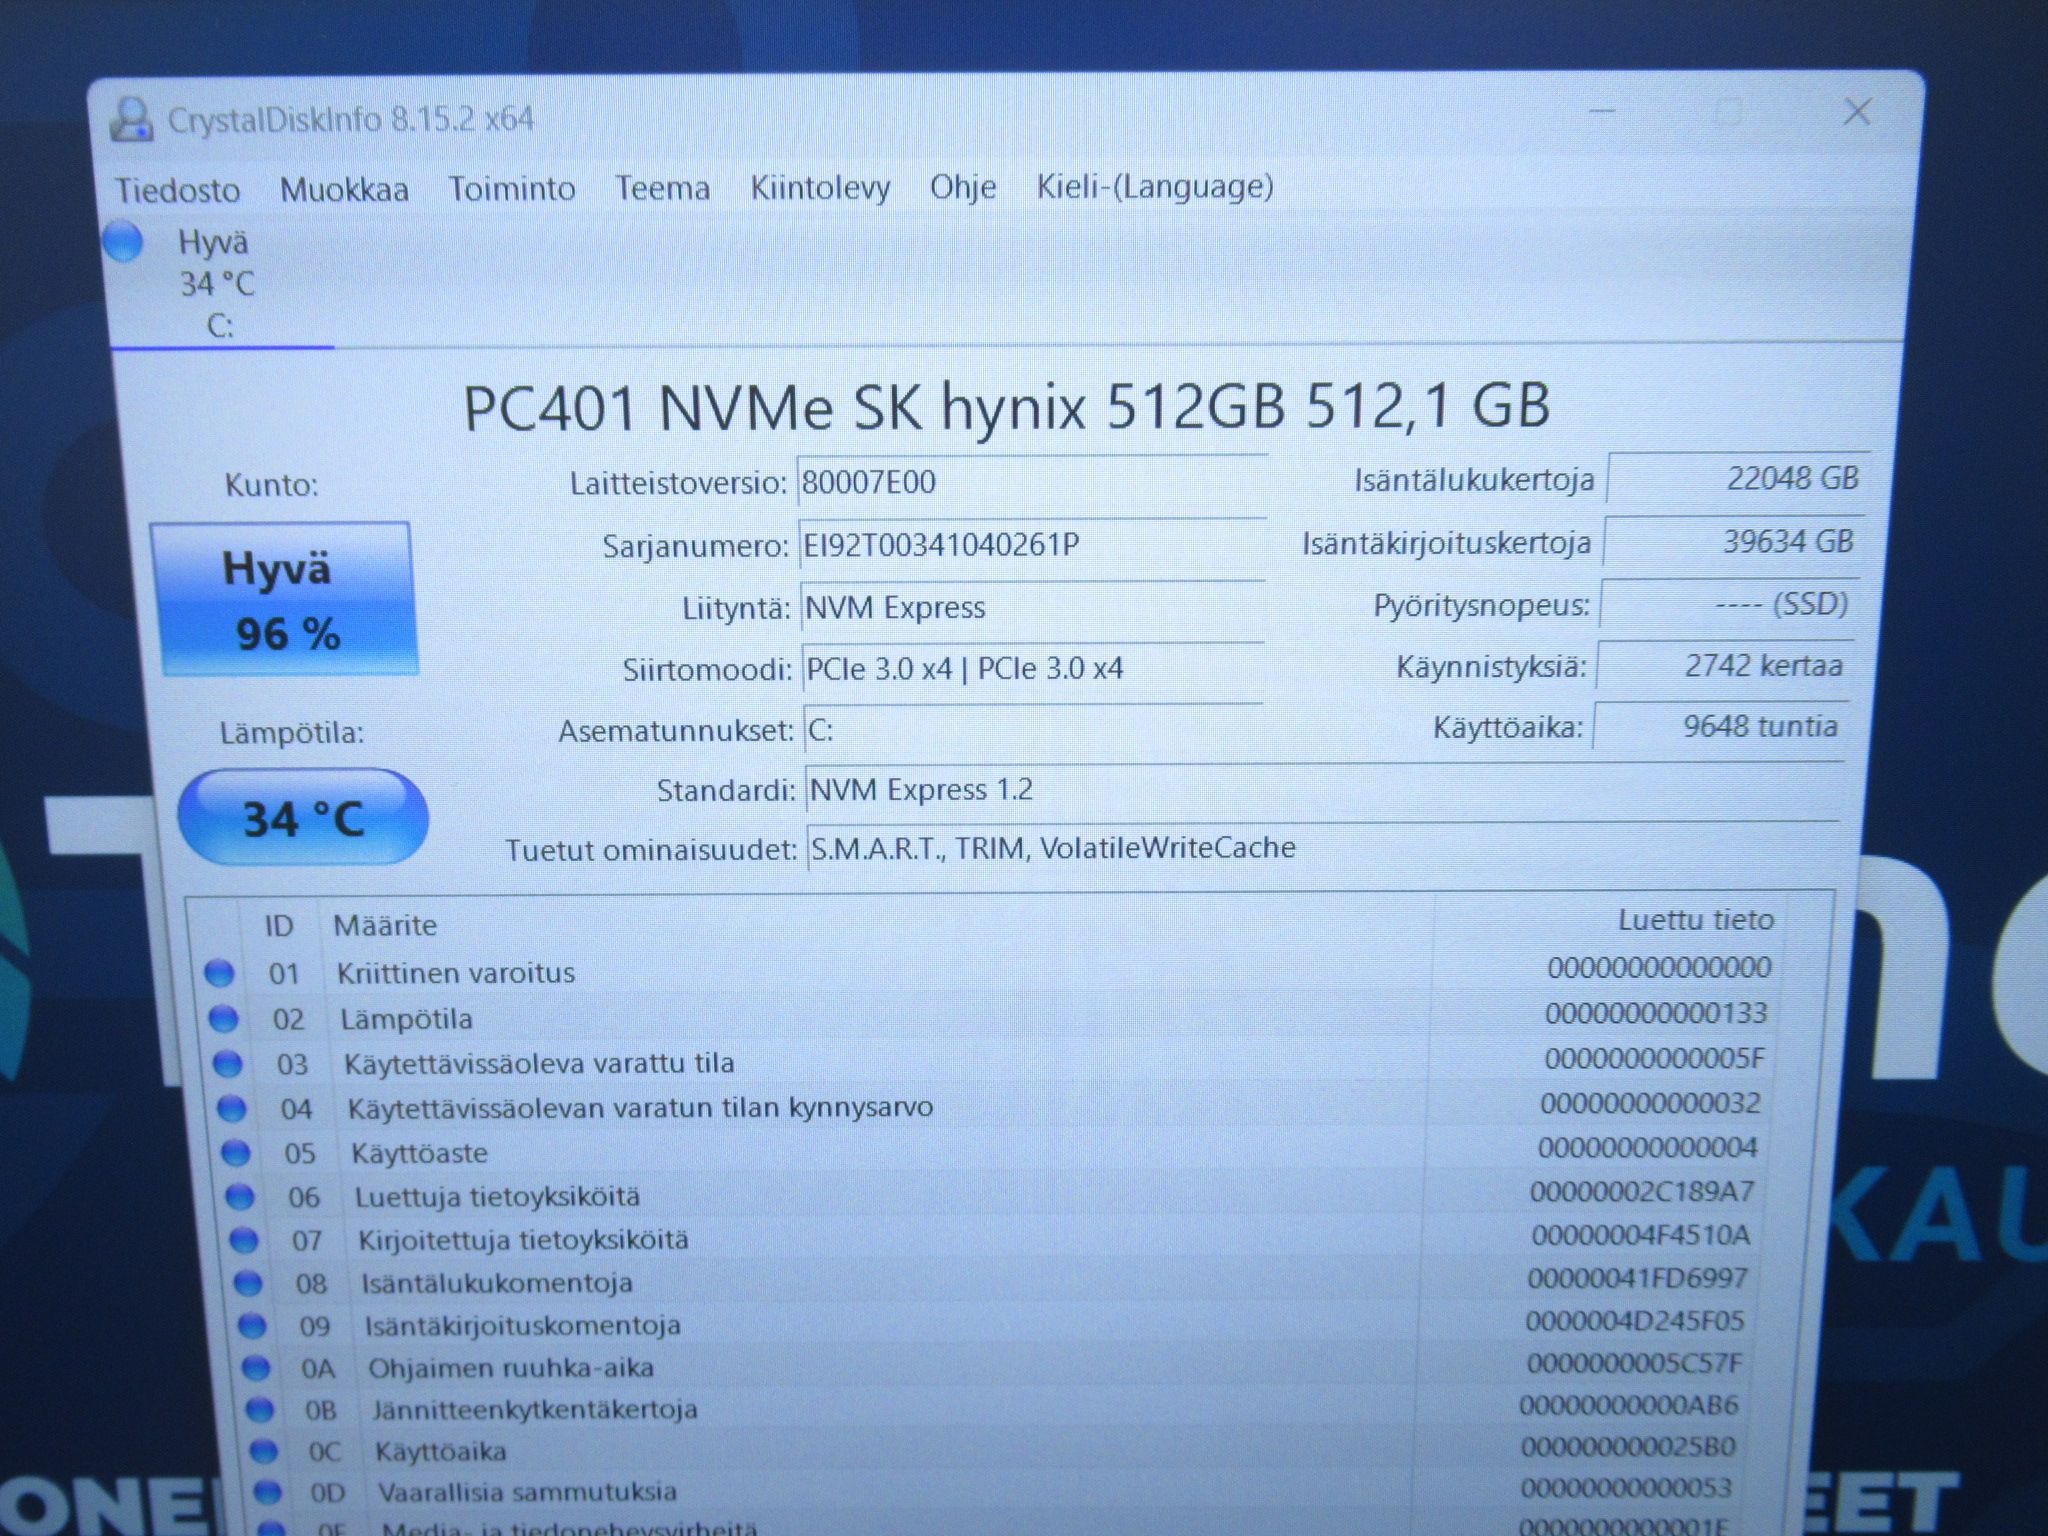Click the status orb for Käyttöaste row

pyautogui.click(x=236, y=1153)
